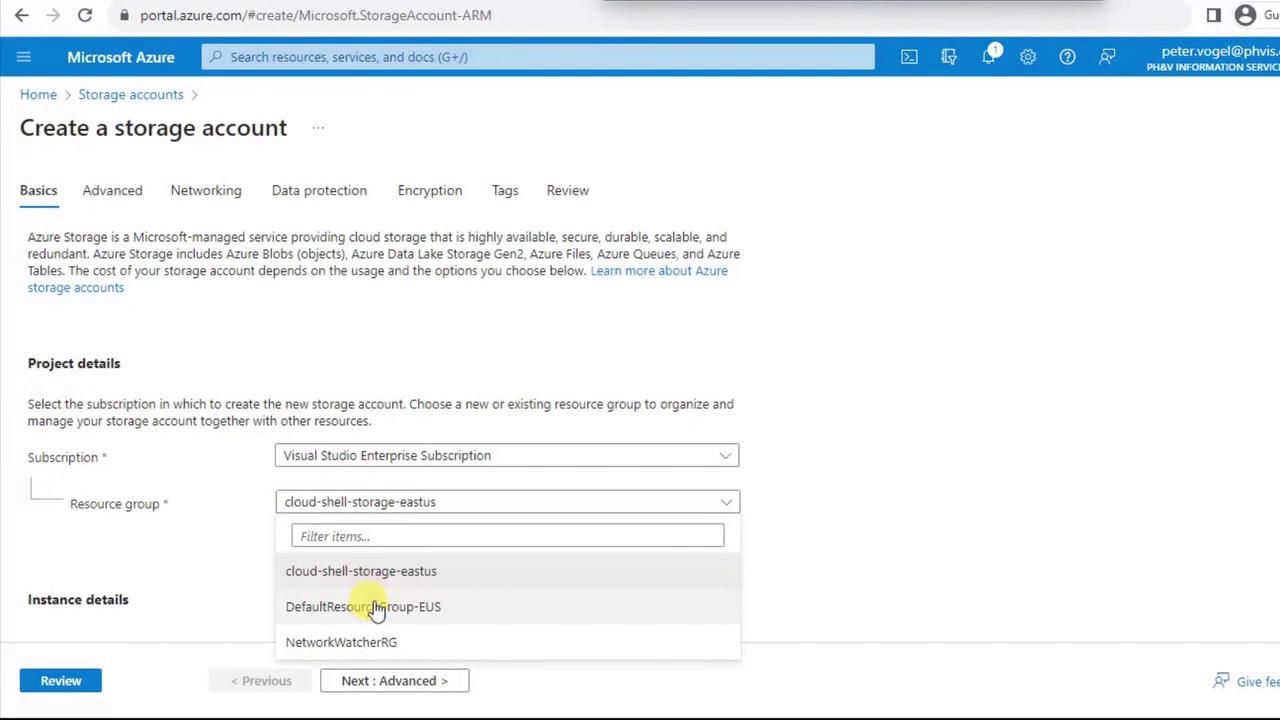Click the Previous button

261,681
